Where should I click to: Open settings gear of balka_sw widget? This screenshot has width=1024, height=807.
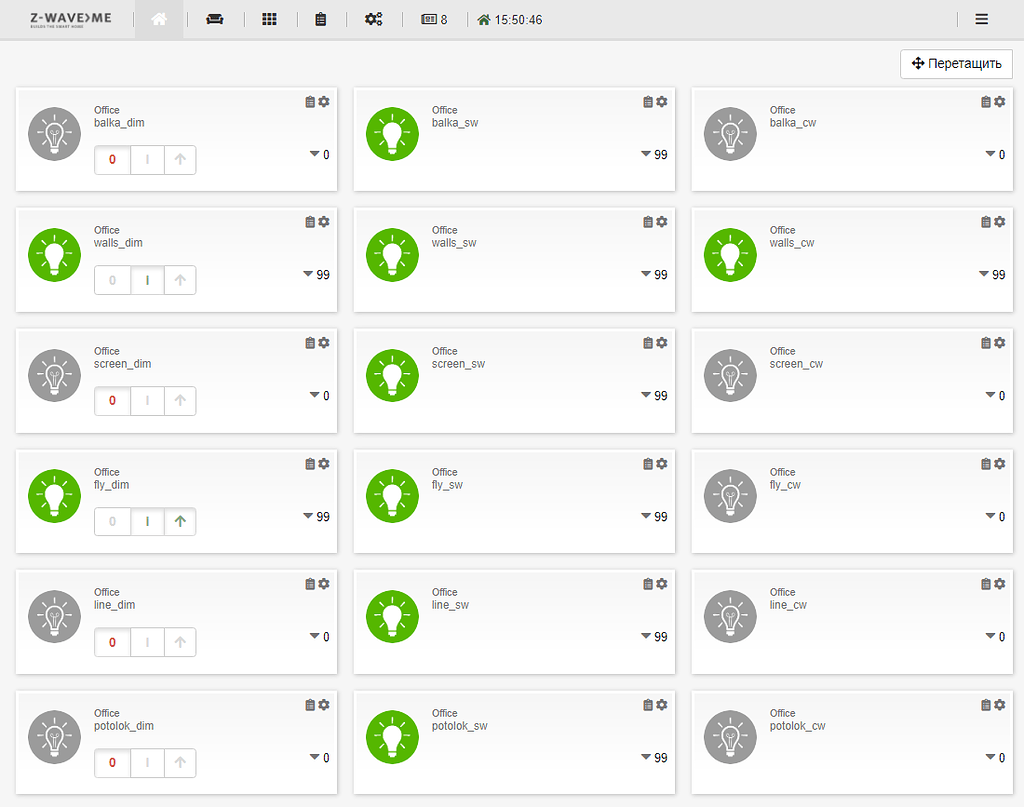662,102
